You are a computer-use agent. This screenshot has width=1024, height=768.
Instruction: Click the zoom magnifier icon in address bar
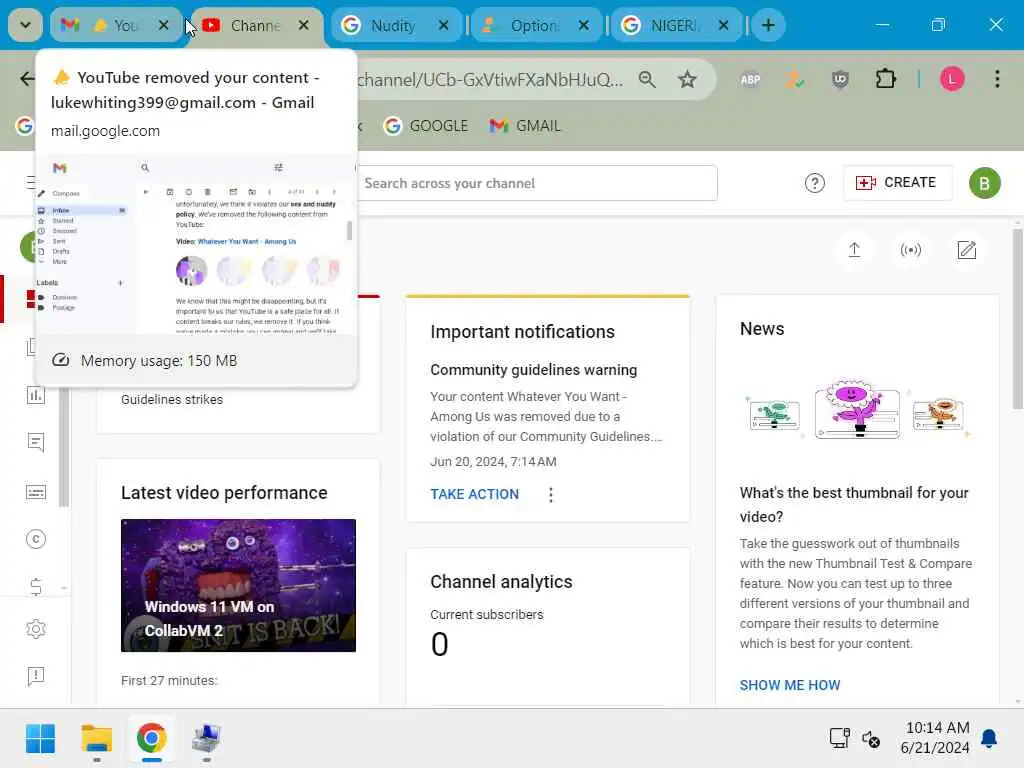click(x=647, y=80)
